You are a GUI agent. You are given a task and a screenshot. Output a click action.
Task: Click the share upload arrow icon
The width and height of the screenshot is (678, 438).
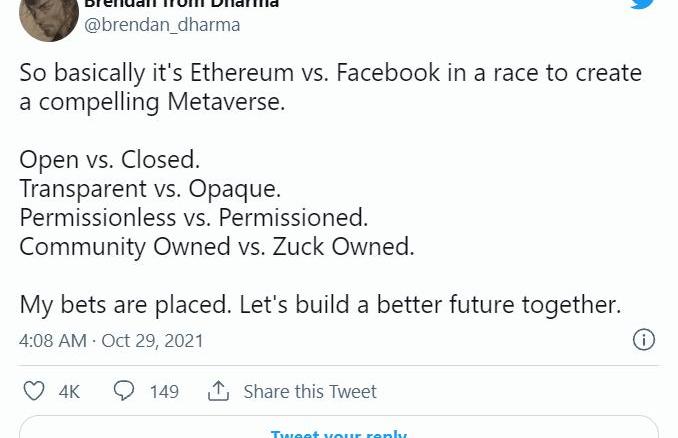point(218,391)
